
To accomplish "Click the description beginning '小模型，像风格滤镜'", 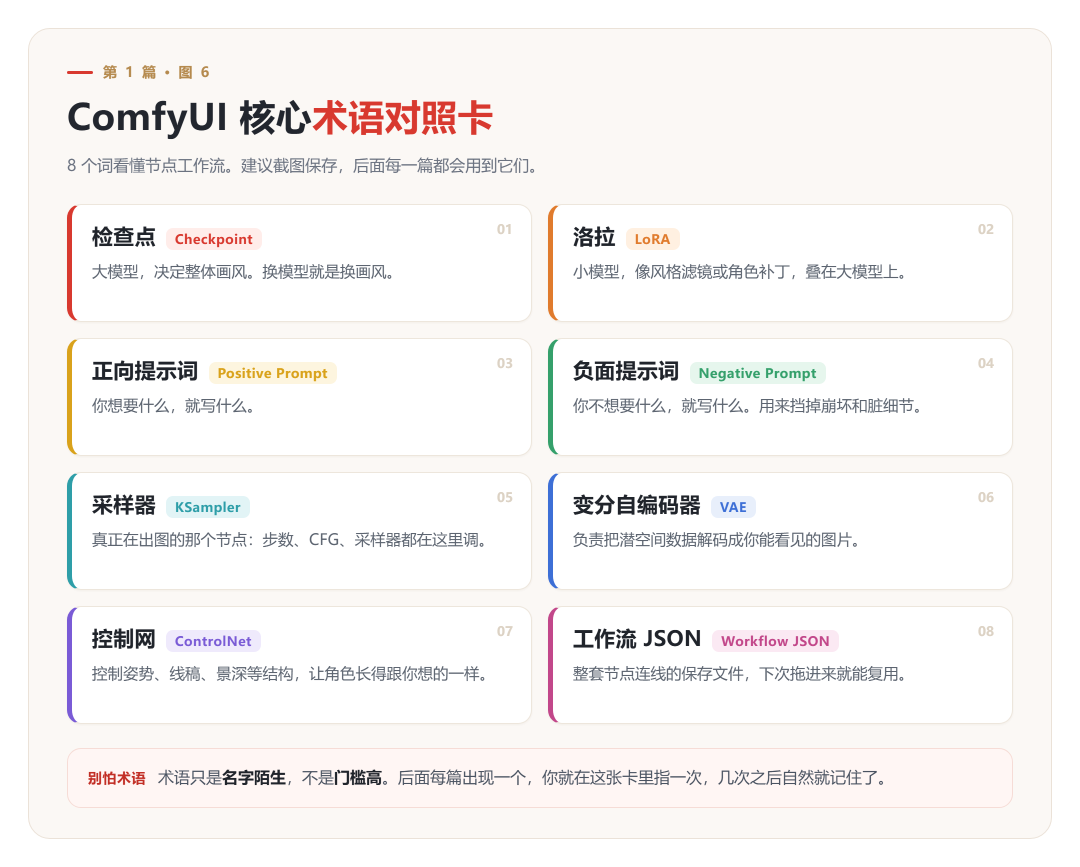I will [739, 272].
